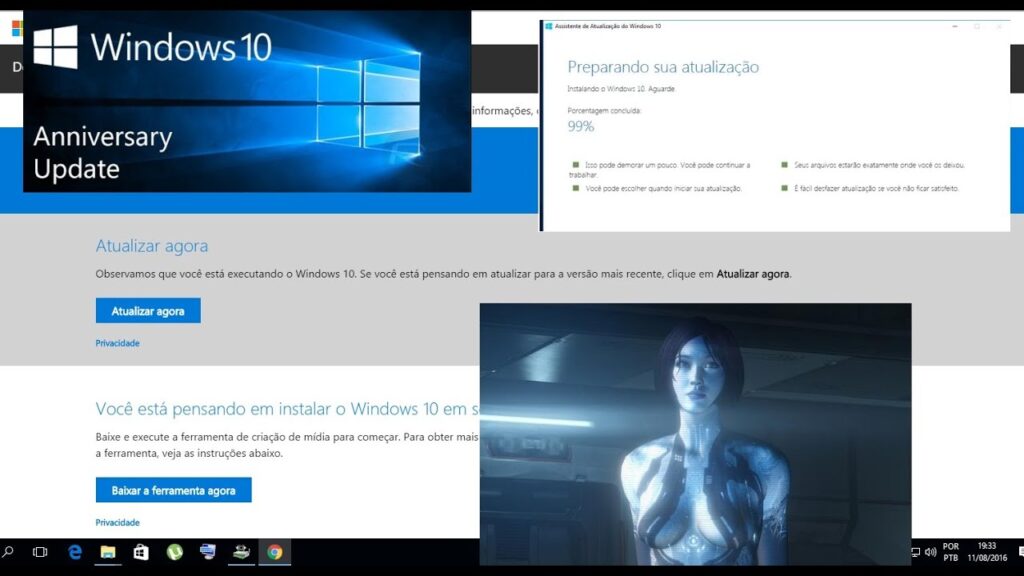Click the bold Atualizar agora in the paragraph

(x=753, y=274)
